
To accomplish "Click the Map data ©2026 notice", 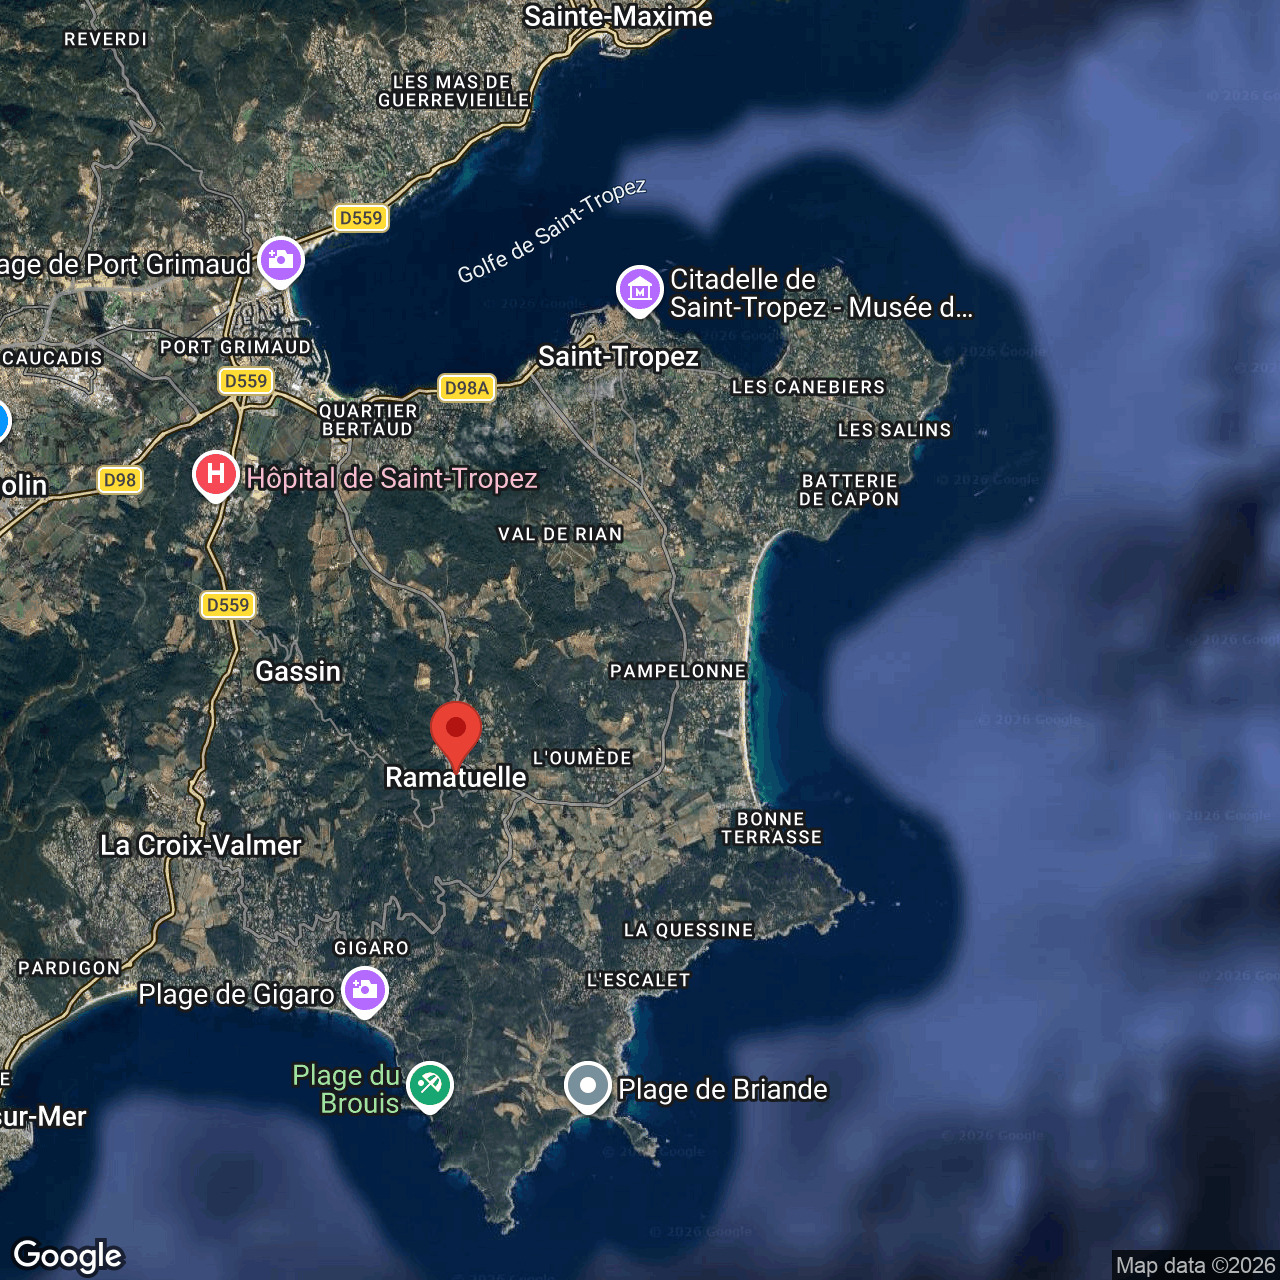I will coord(1195,1266).
